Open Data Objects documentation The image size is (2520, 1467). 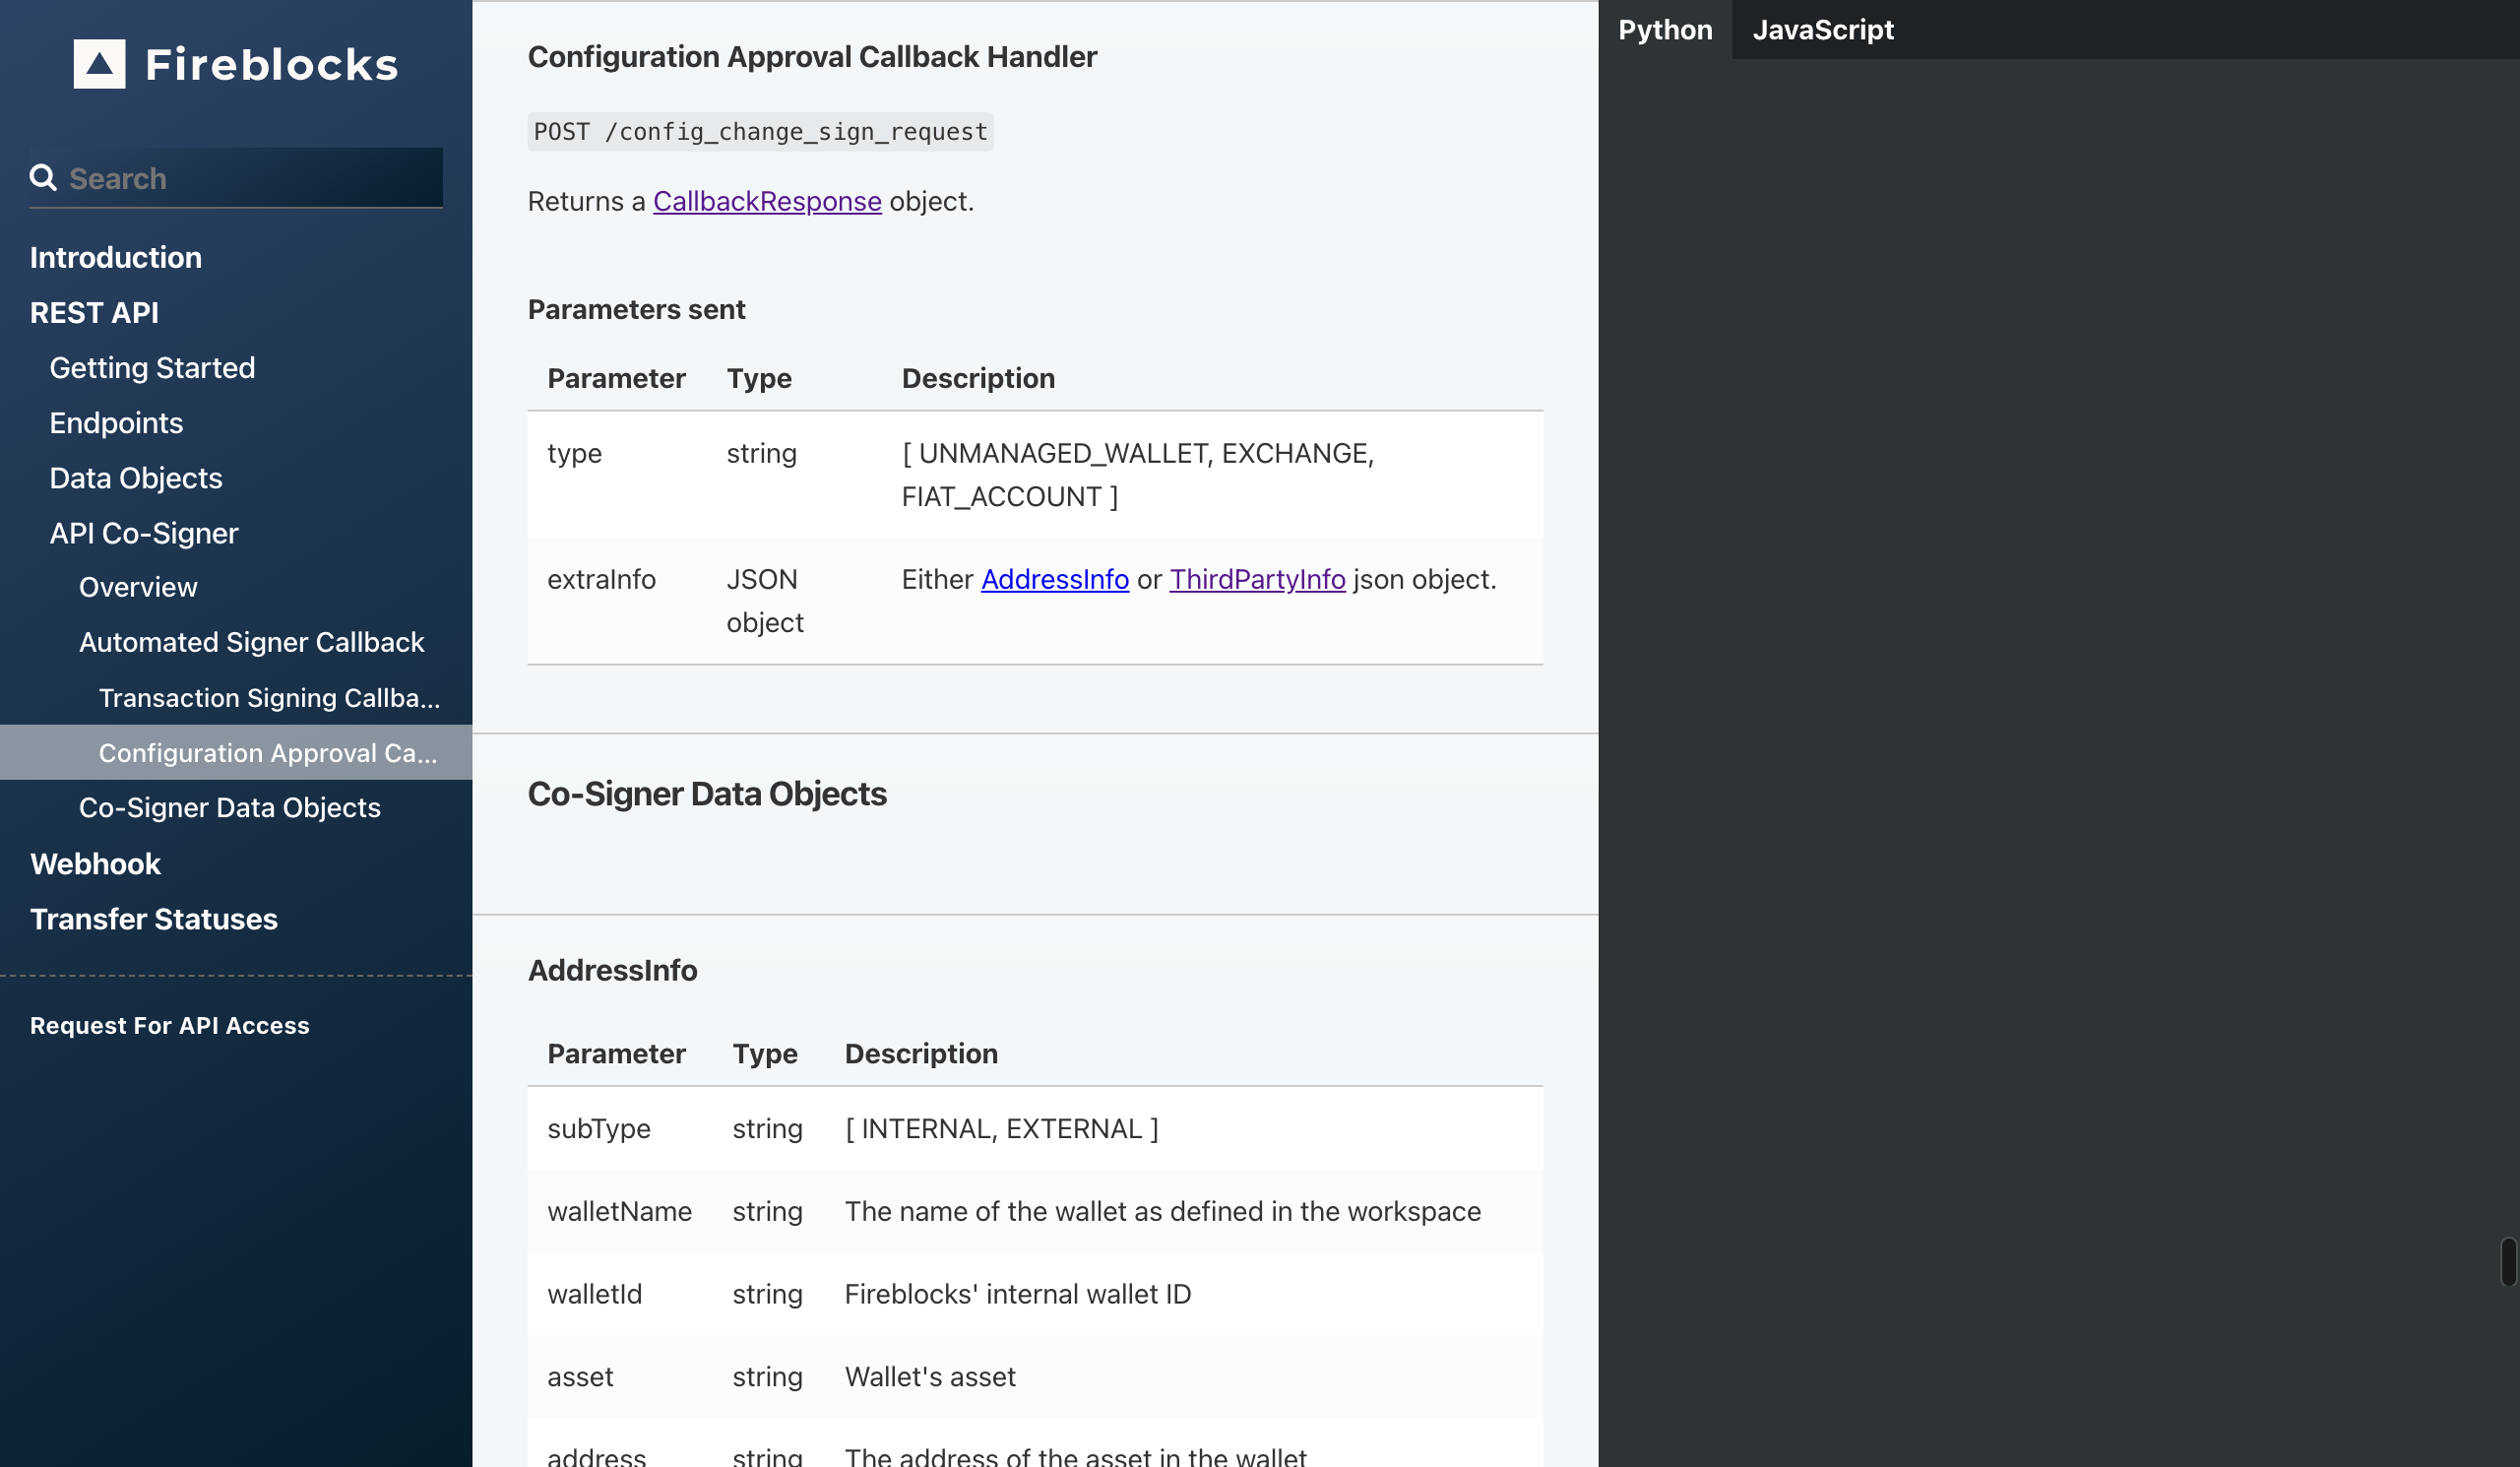[x=135, y=478]
